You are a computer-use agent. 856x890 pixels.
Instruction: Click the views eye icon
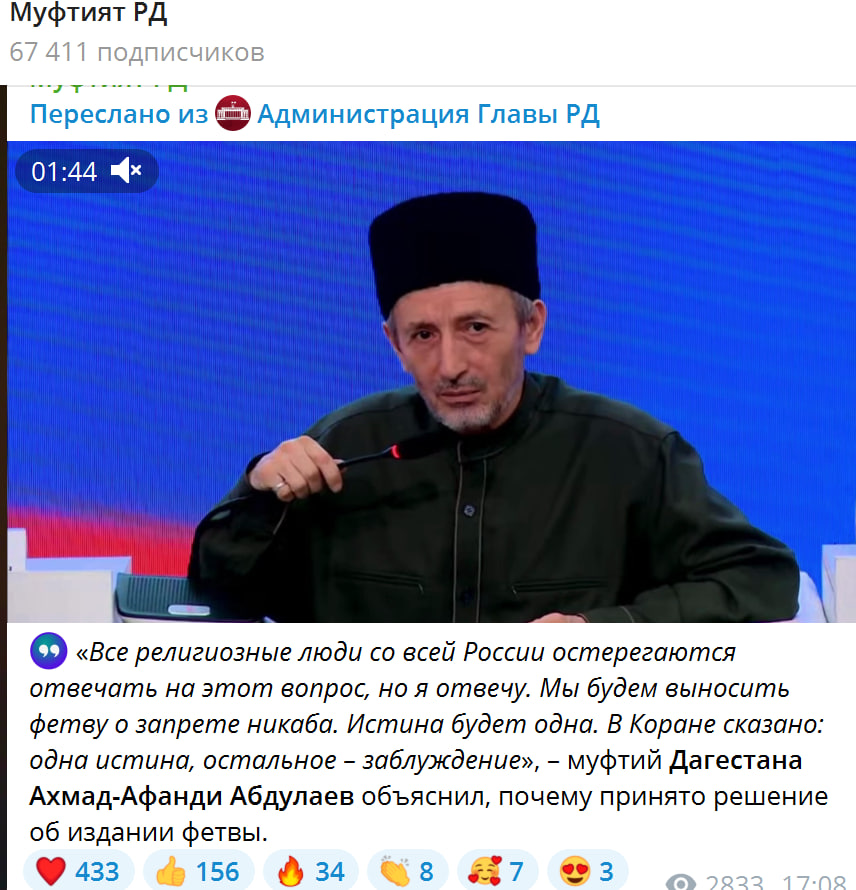pyautogui.click(x=681, y=883)
